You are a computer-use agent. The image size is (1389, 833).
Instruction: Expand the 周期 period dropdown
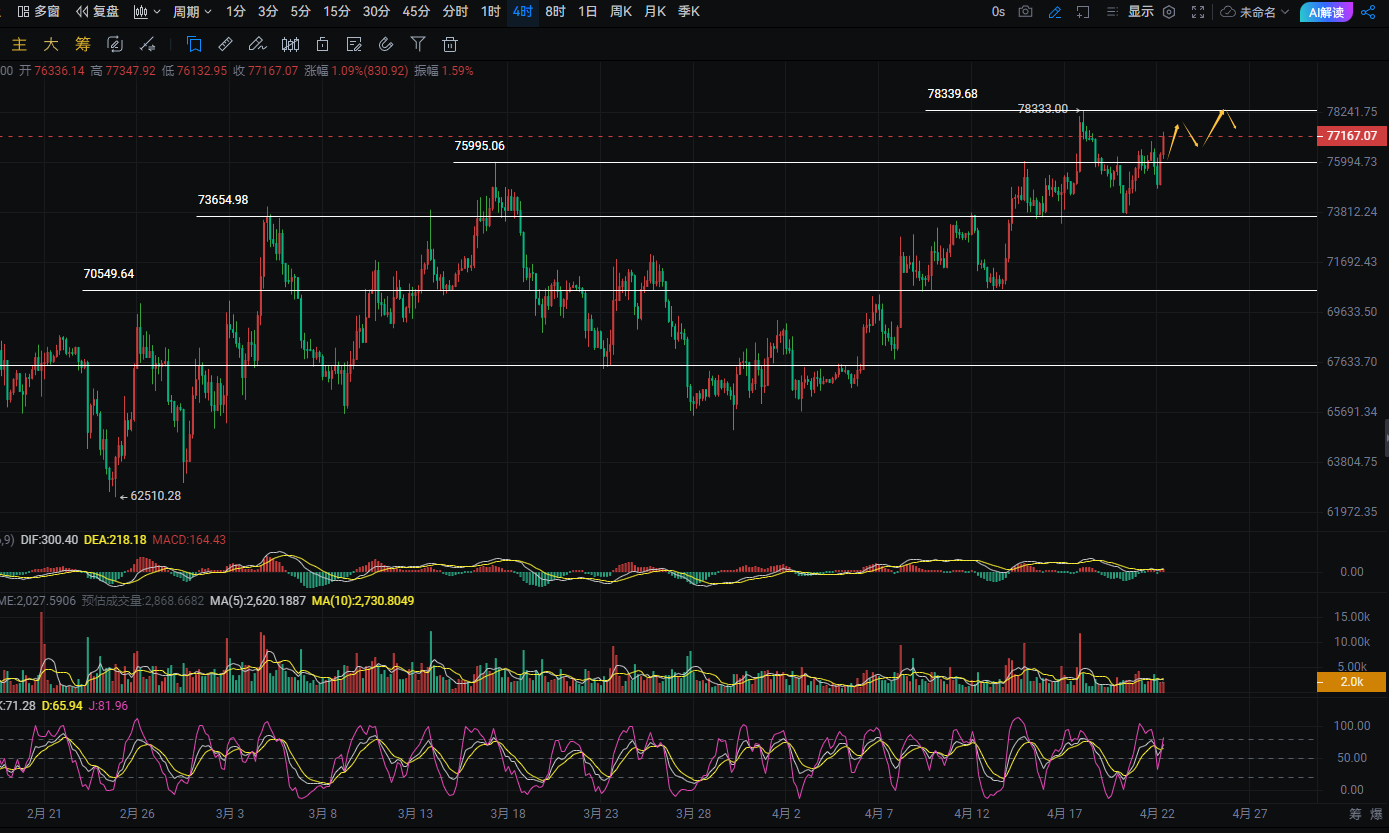[192, 12]
